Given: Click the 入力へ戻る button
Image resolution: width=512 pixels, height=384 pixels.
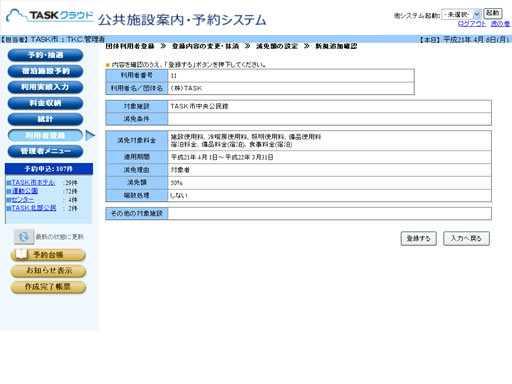Looking at the screenshot, I should coord(466,238).
